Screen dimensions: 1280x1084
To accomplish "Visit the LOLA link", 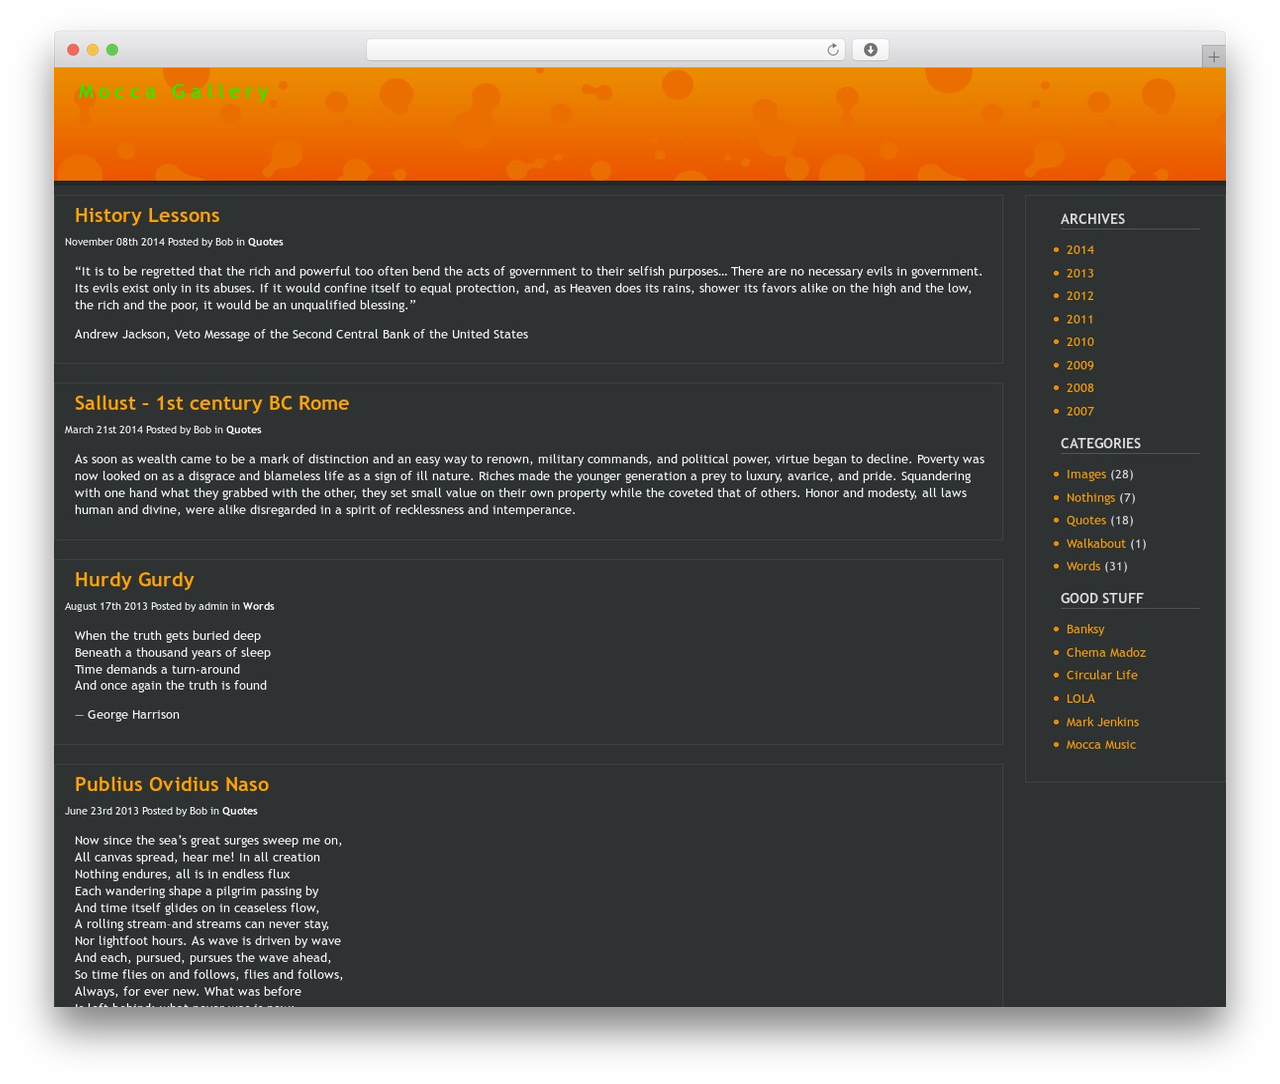I will [1080, 698].
